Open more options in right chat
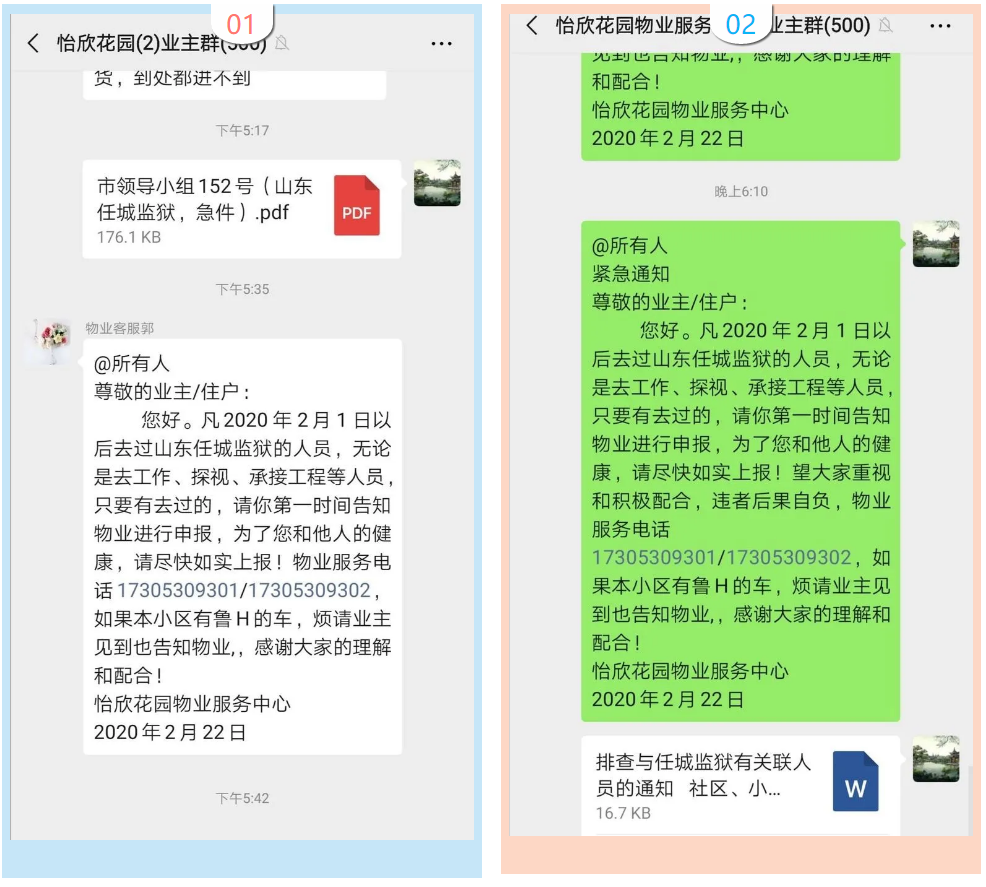The height and width of the screenshot is (887, 986). click(x=940, y=26)
